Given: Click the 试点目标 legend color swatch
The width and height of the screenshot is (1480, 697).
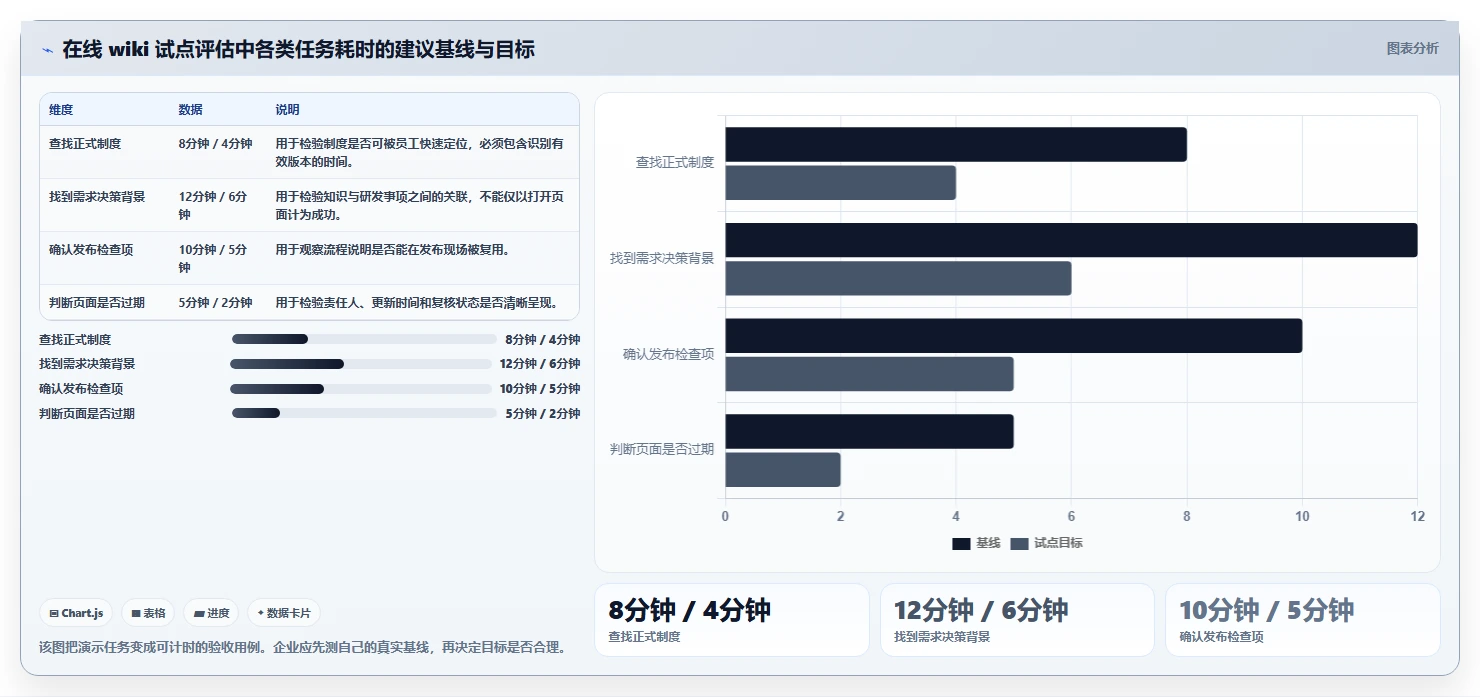Looking at the screenshot, I should click(x=1019, y=543).
